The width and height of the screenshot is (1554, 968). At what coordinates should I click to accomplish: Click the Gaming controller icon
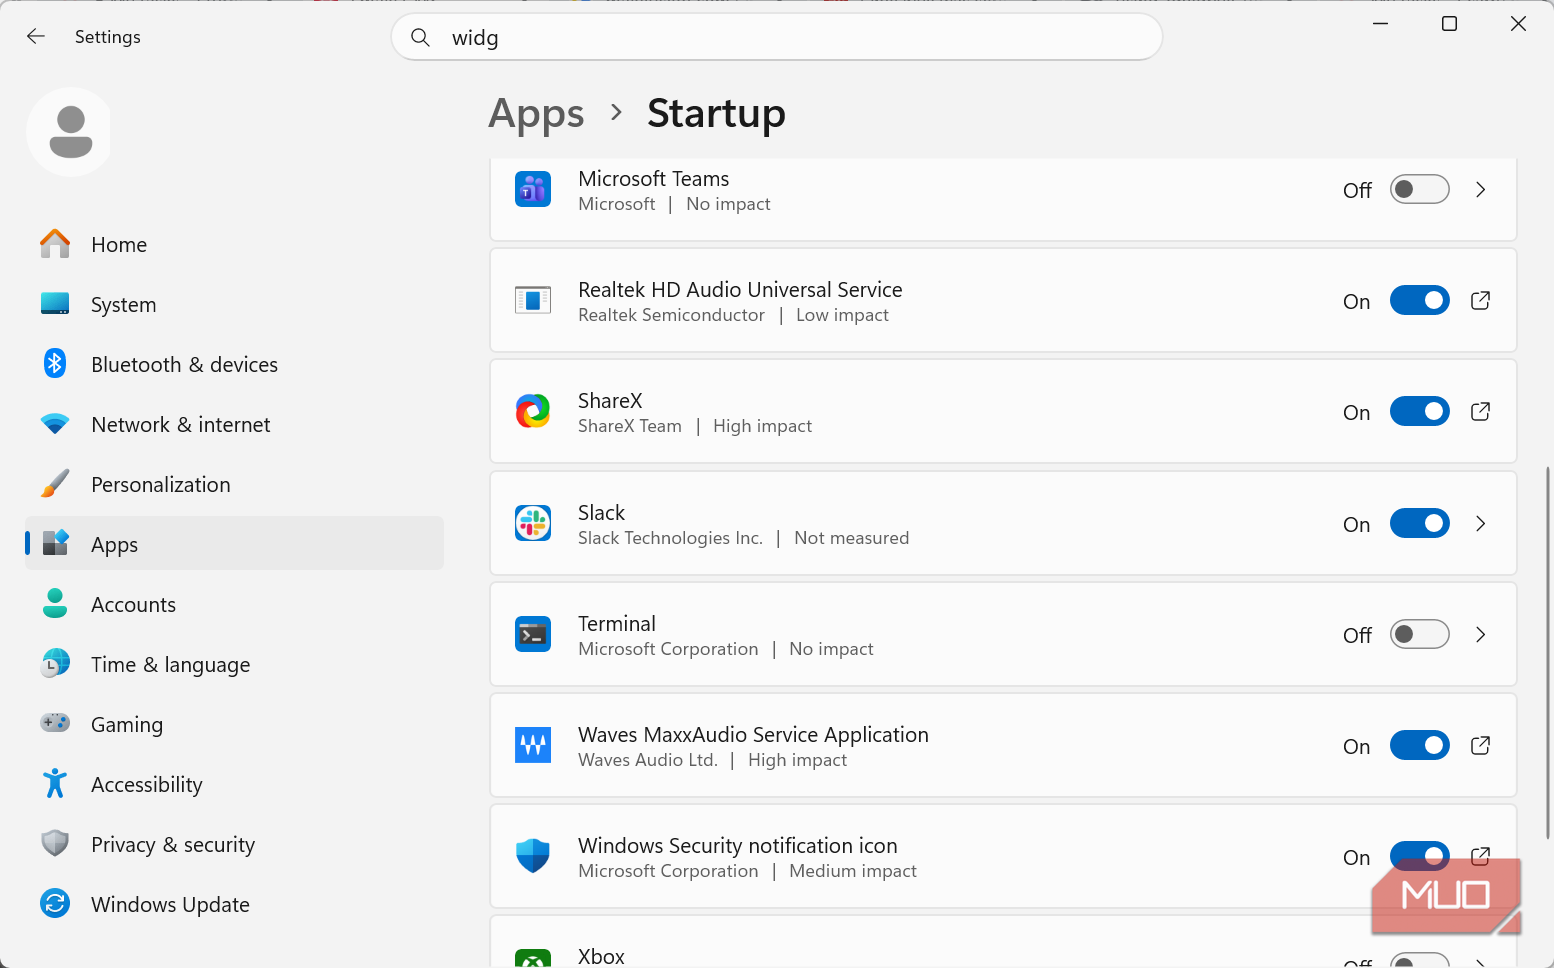click(x=55, y=723)
